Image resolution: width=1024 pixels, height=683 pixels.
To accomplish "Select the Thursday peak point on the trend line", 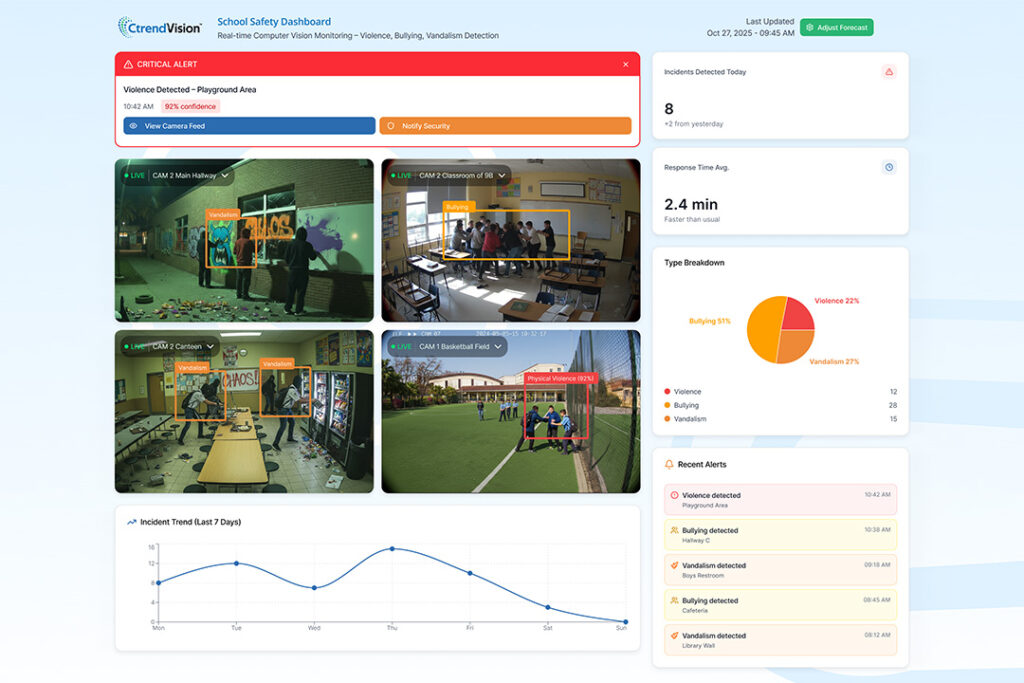I will click(x=391, y=548).
